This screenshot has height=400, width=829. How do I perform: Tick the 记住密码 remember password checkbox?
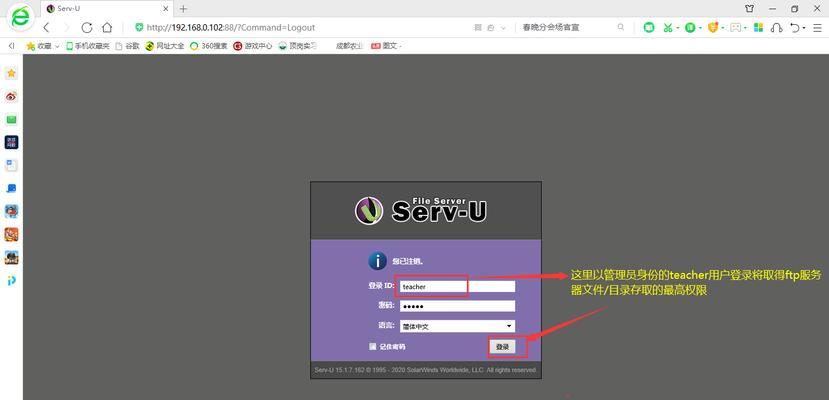372,346
